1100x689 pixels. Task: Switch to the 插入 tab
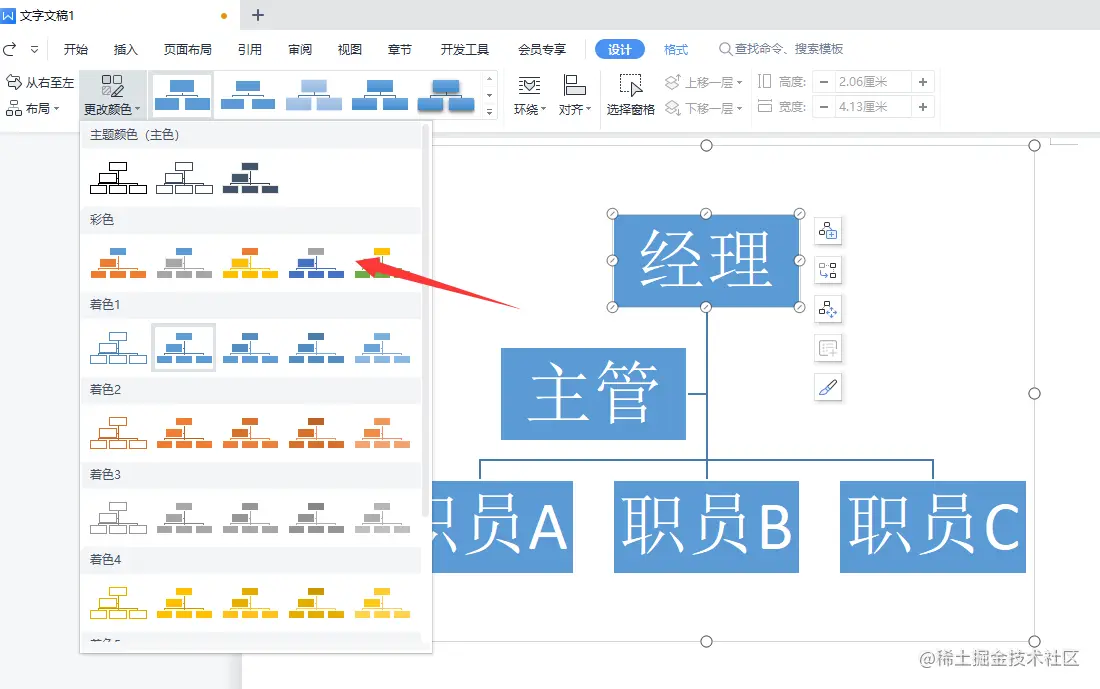click(x=126, y=49)
